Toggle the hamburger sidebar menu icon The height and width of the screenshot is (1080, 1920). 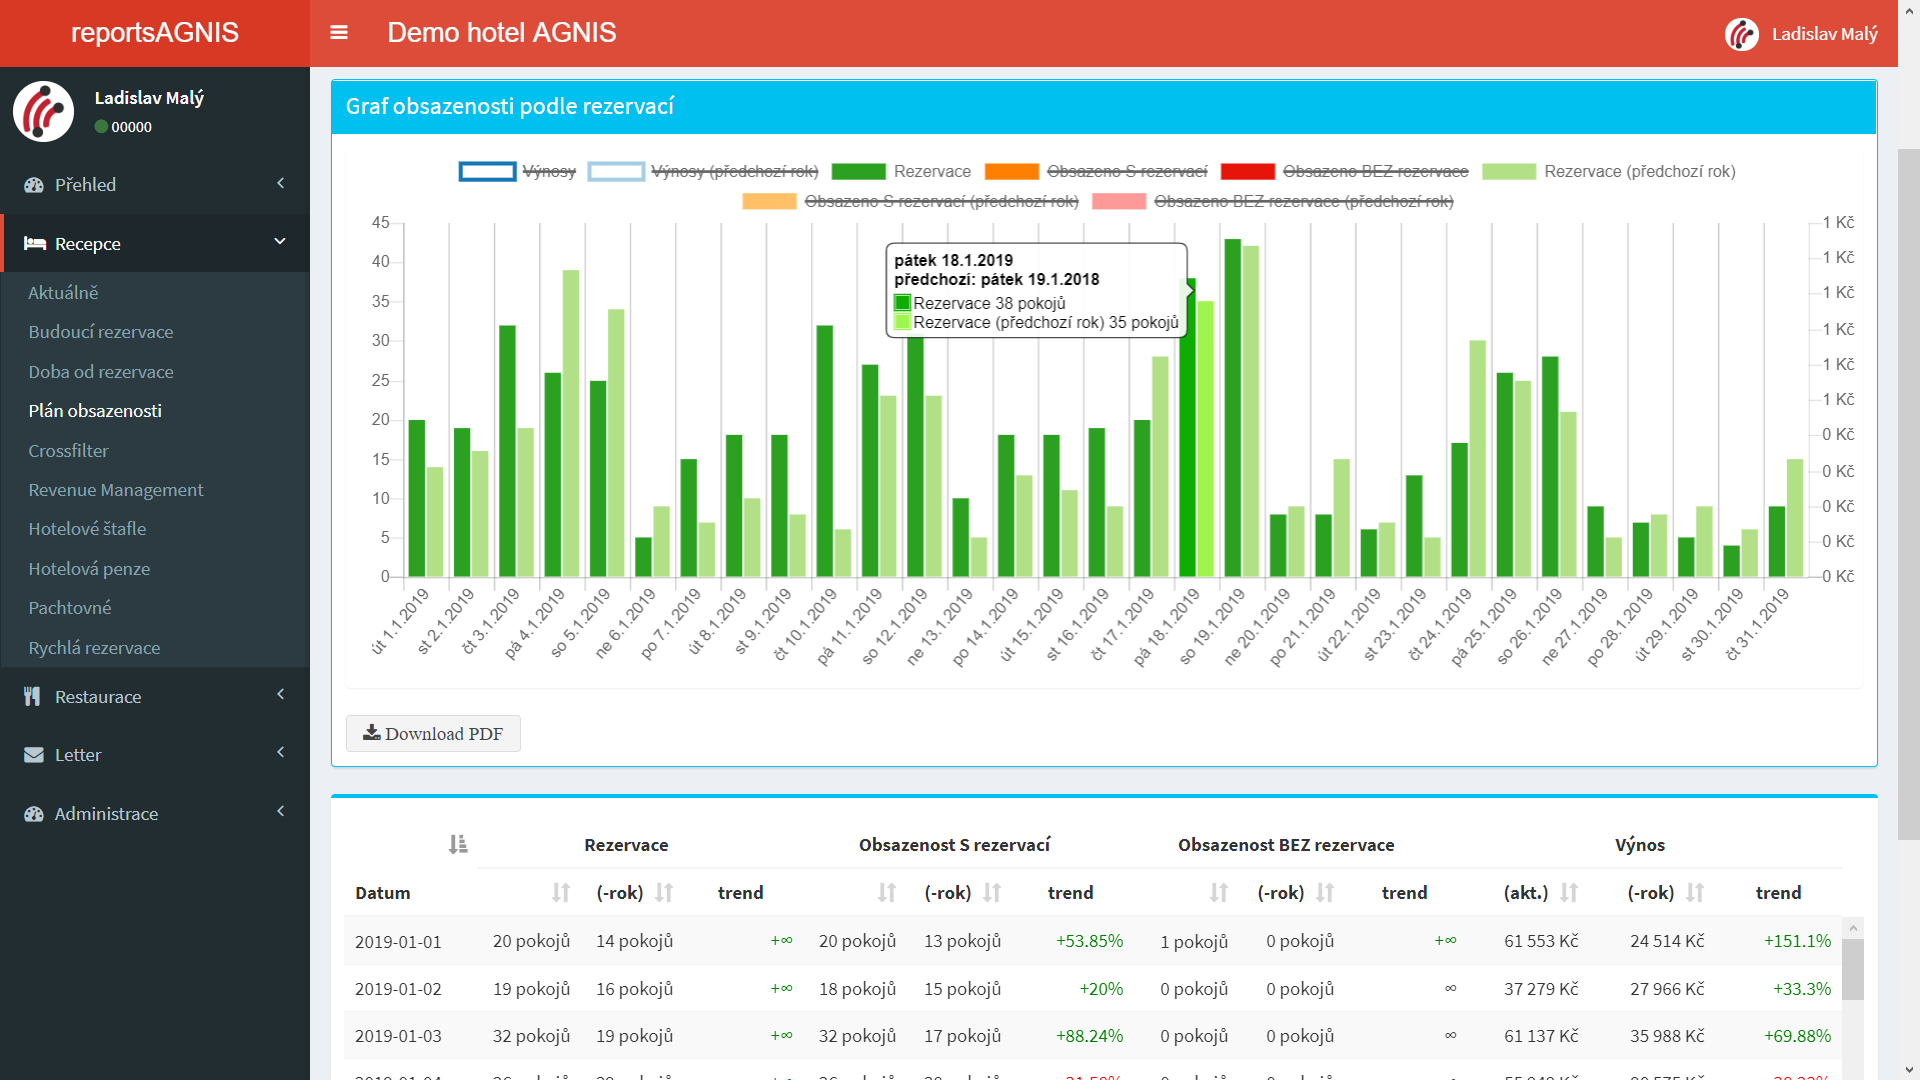point(339,33)
